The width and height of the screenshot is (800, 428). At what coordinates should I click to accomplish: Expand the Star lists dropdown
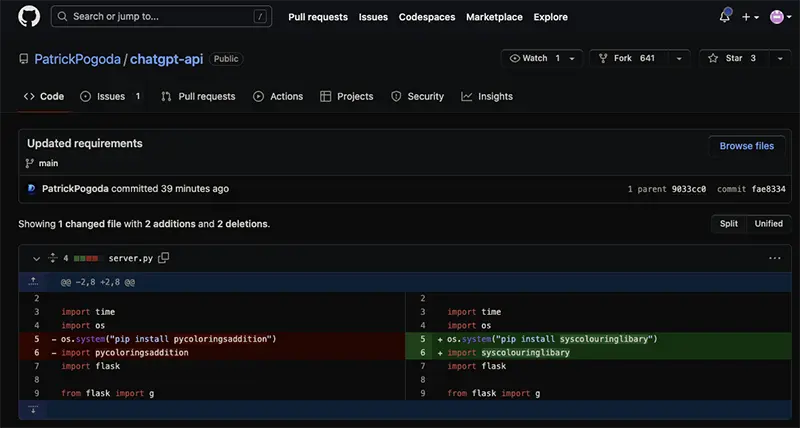[x=780, y=59]
